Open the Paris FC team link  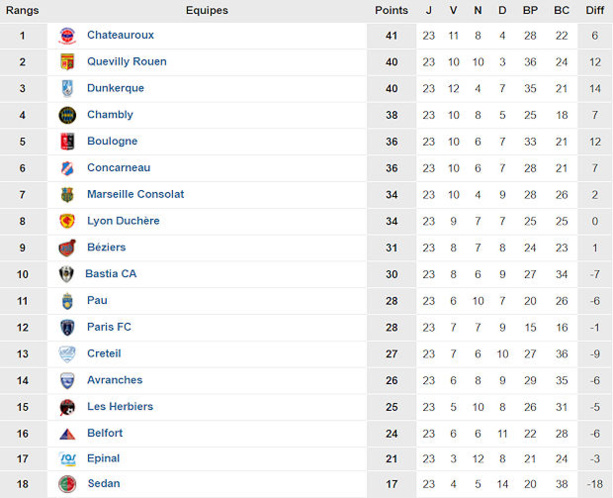[x=109, y=327]
